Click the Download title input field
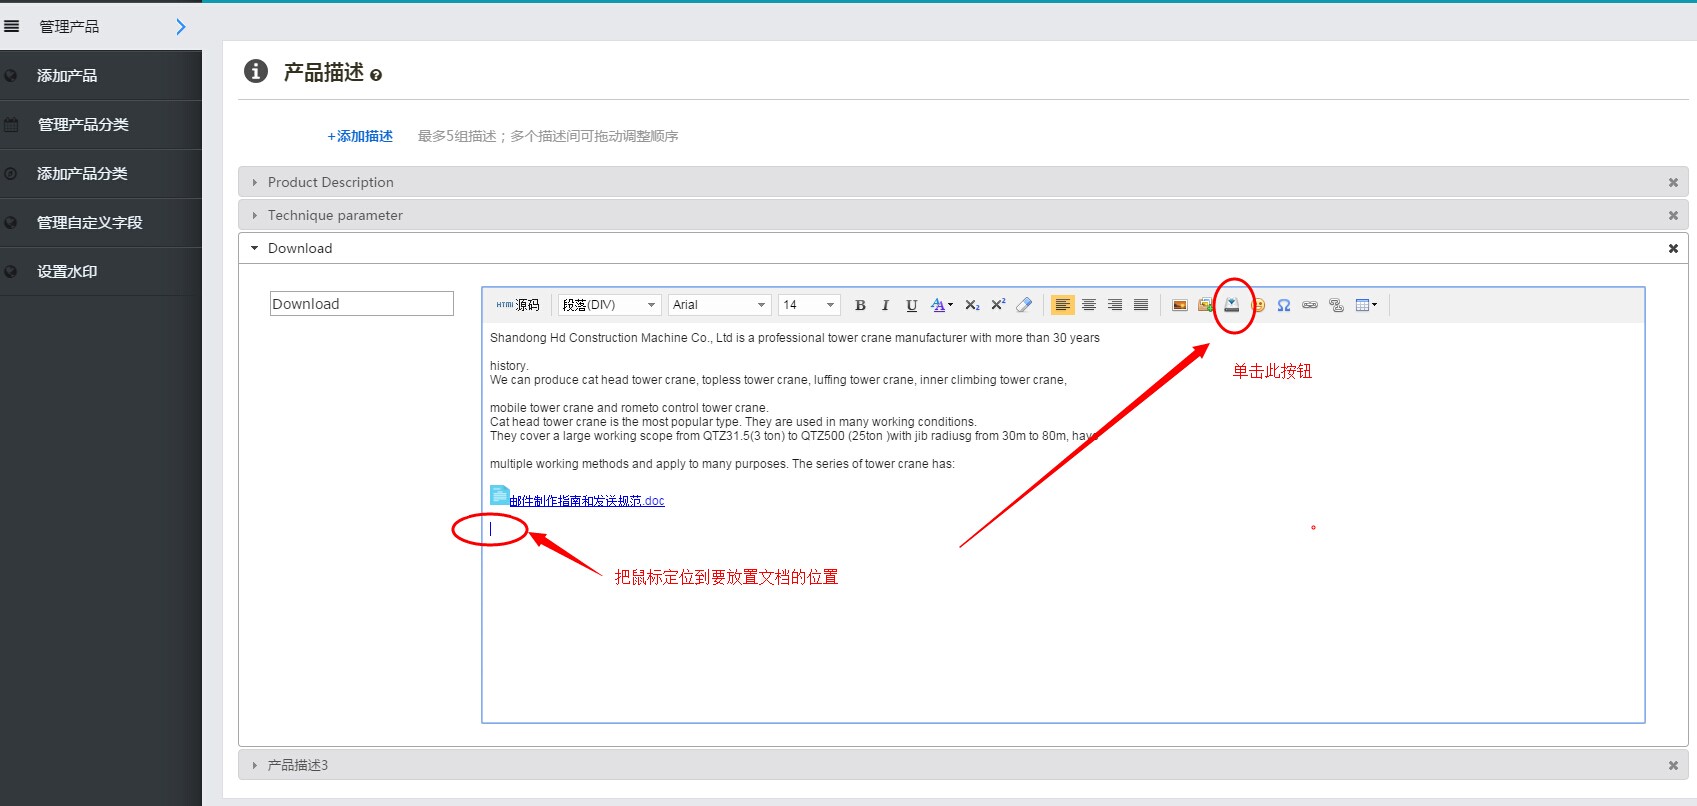 [x=362, y=304]
